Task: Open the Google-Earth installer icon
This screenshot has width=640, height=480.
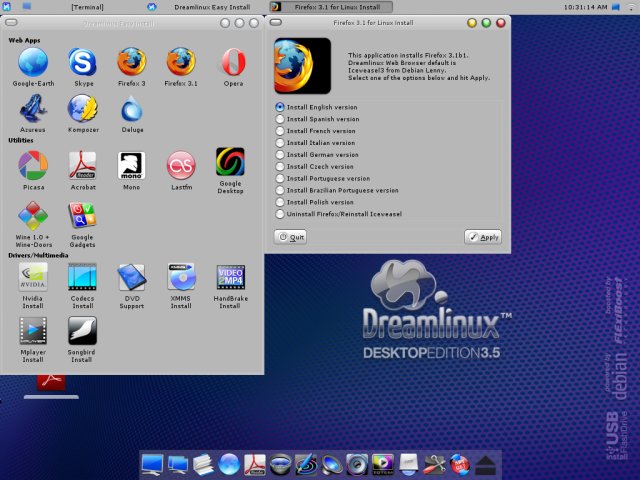Action: [33, 62]
